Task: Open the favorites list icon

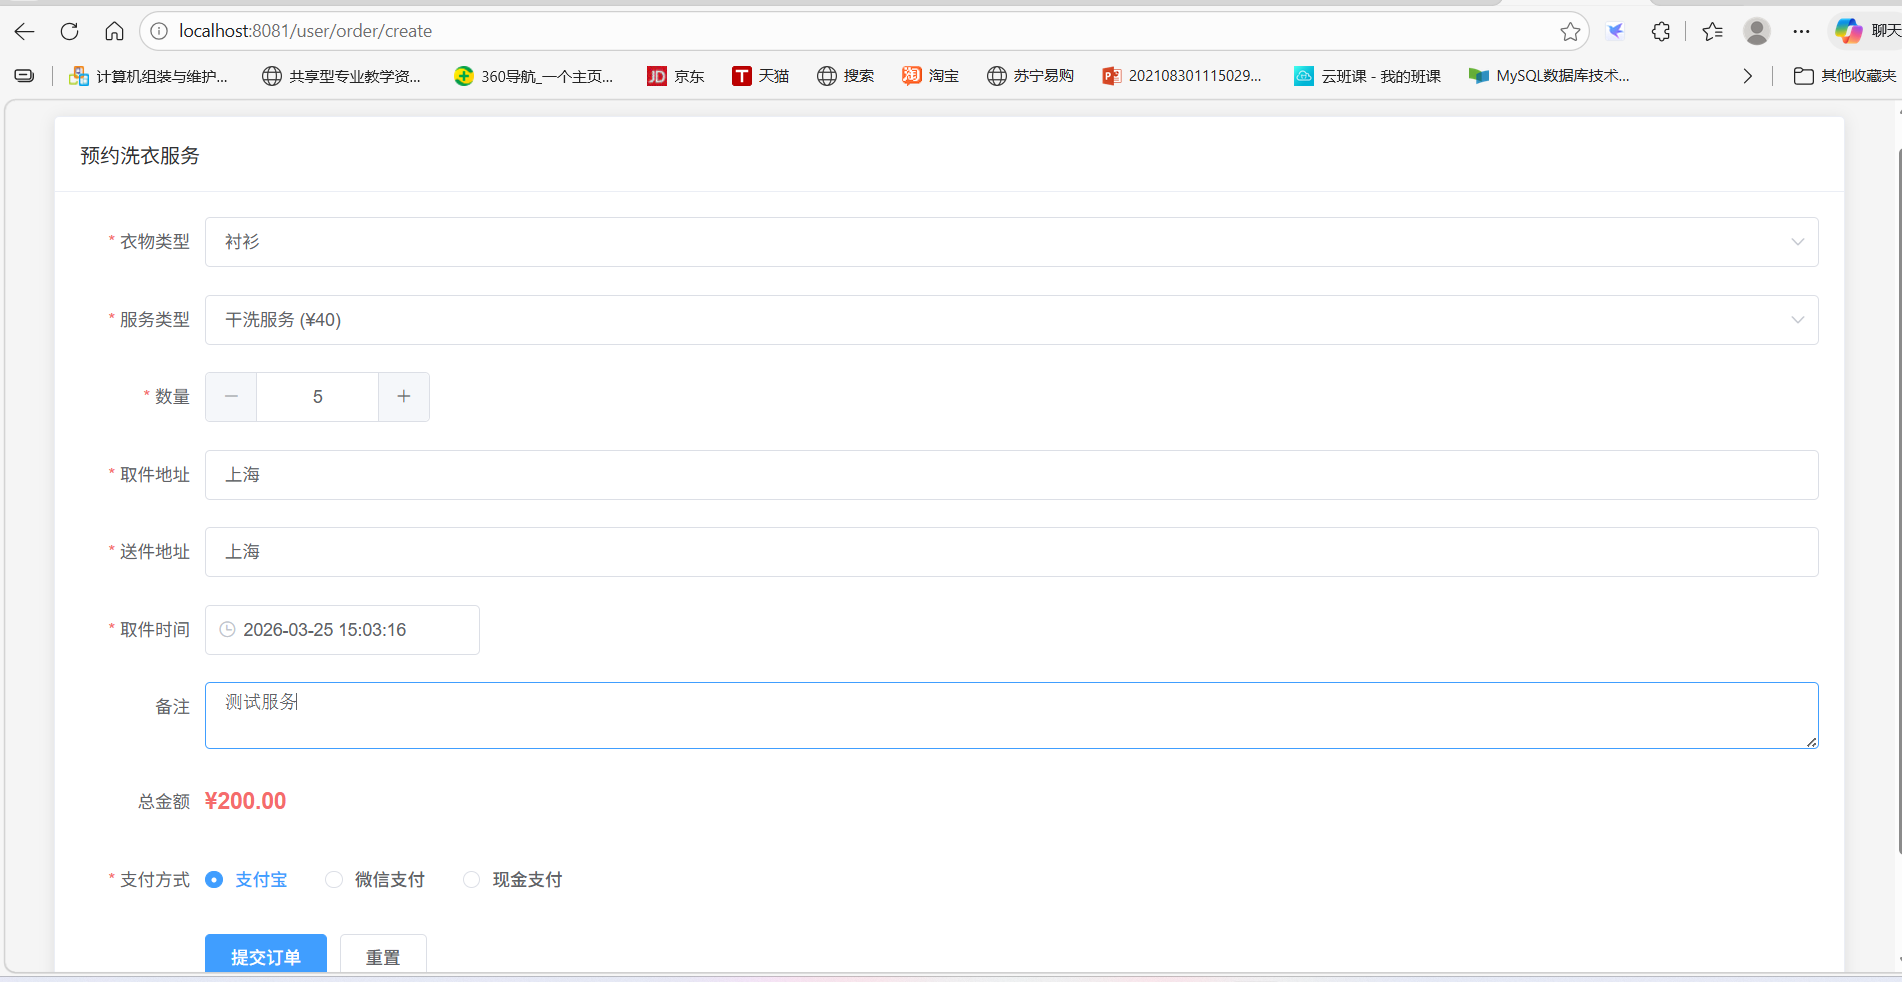Action: 1712,31
